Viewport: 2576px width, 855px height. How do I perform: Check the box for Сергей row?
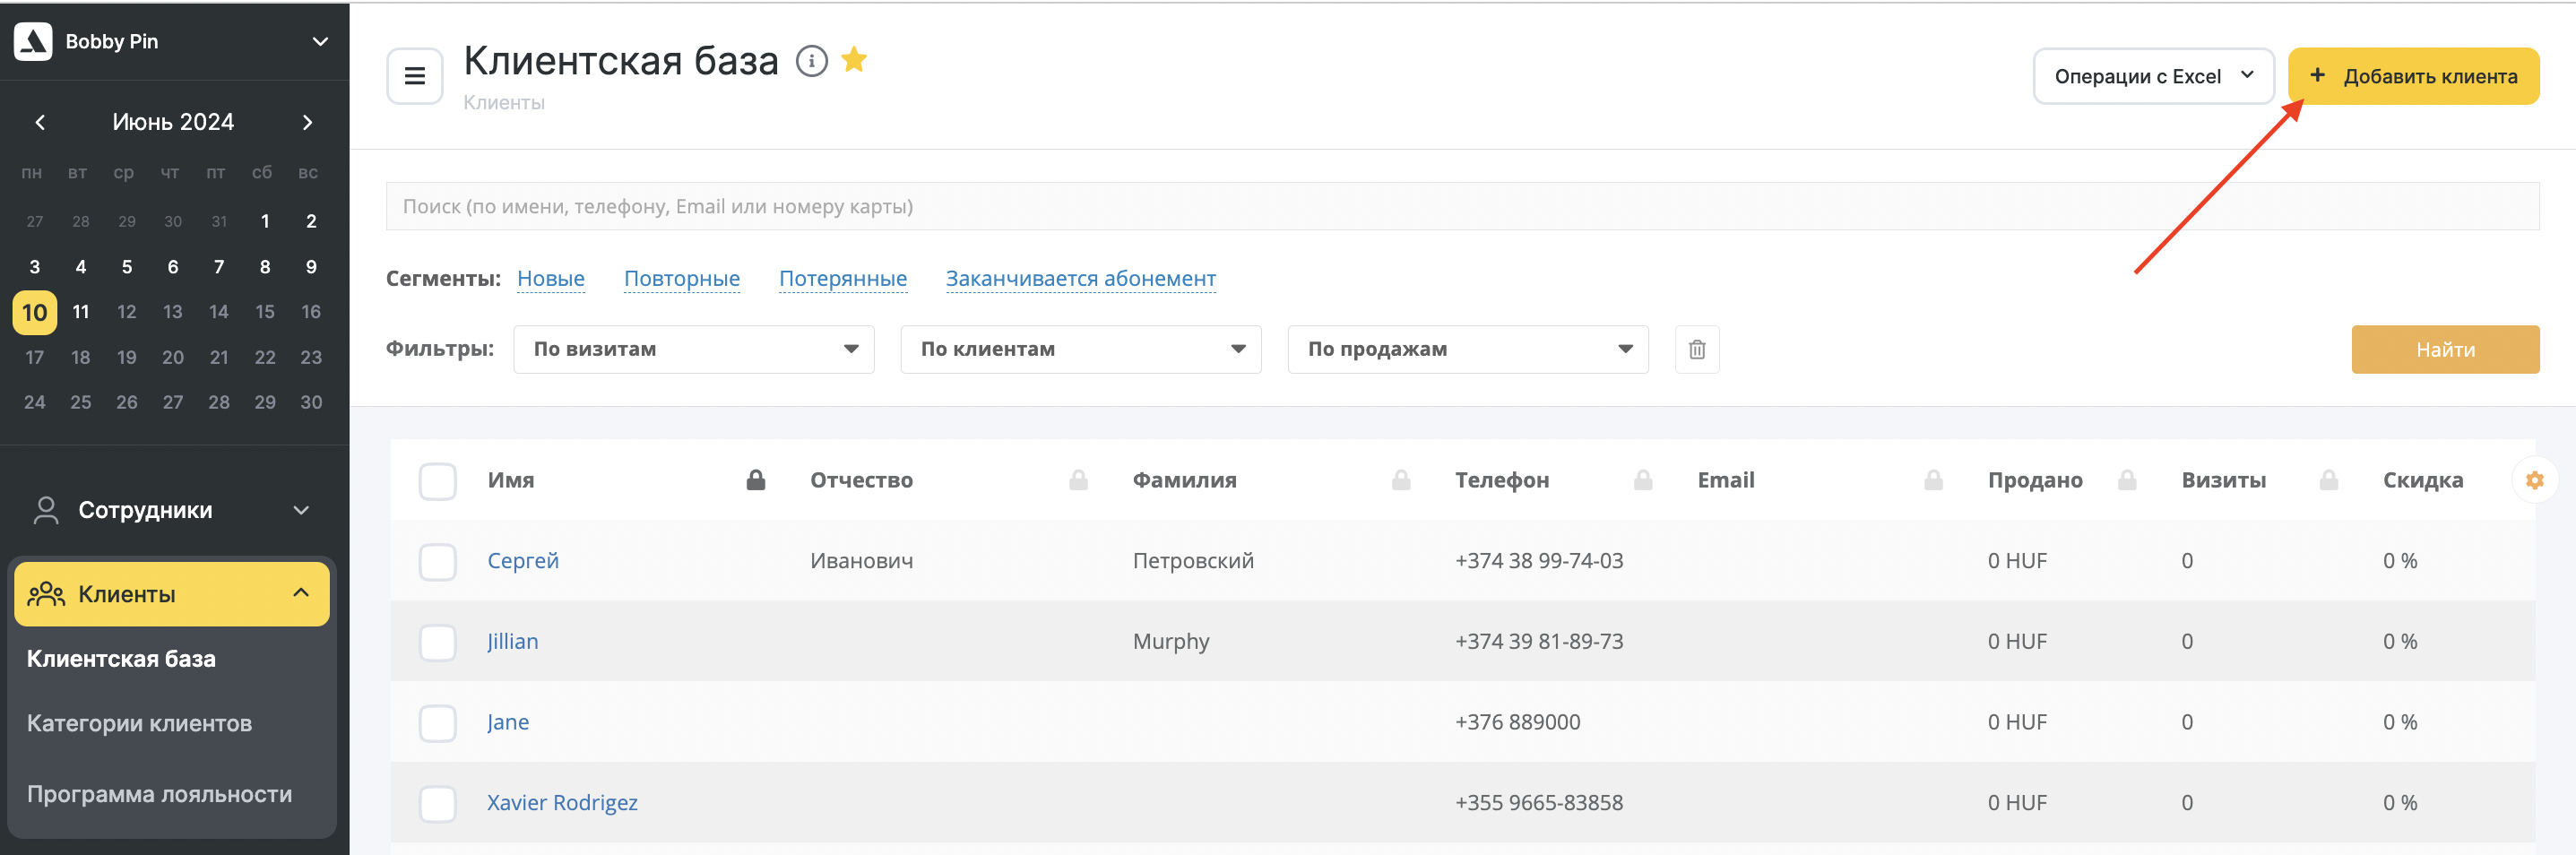tap(437, 561)
